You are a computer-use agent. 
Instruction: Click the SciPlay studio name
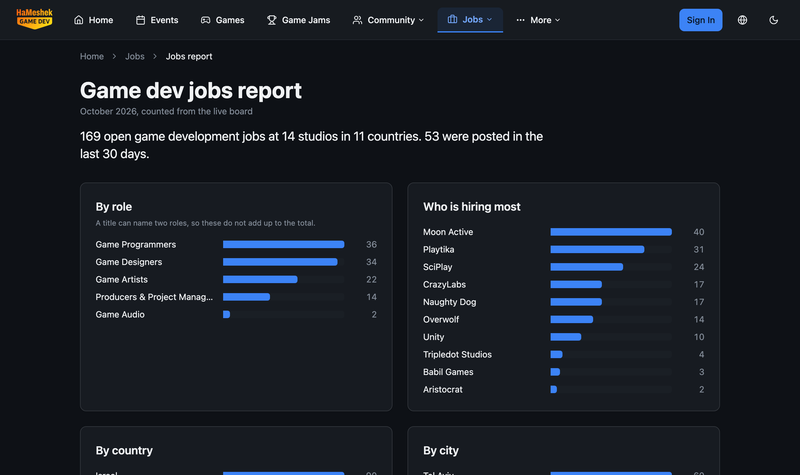click(x=438, y=267)
